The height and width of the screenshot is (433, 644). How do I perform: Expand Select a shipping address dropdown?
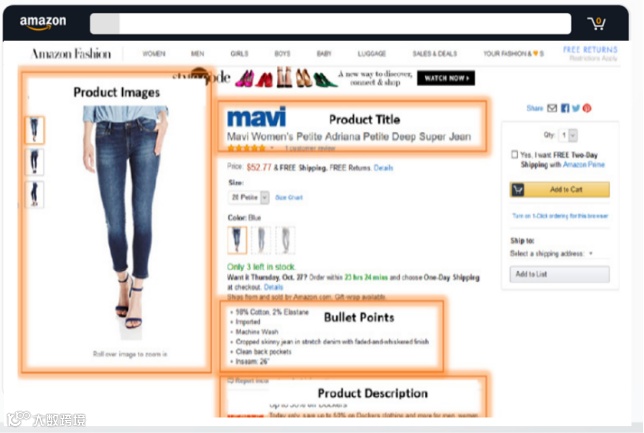click(x=551, y=253)
